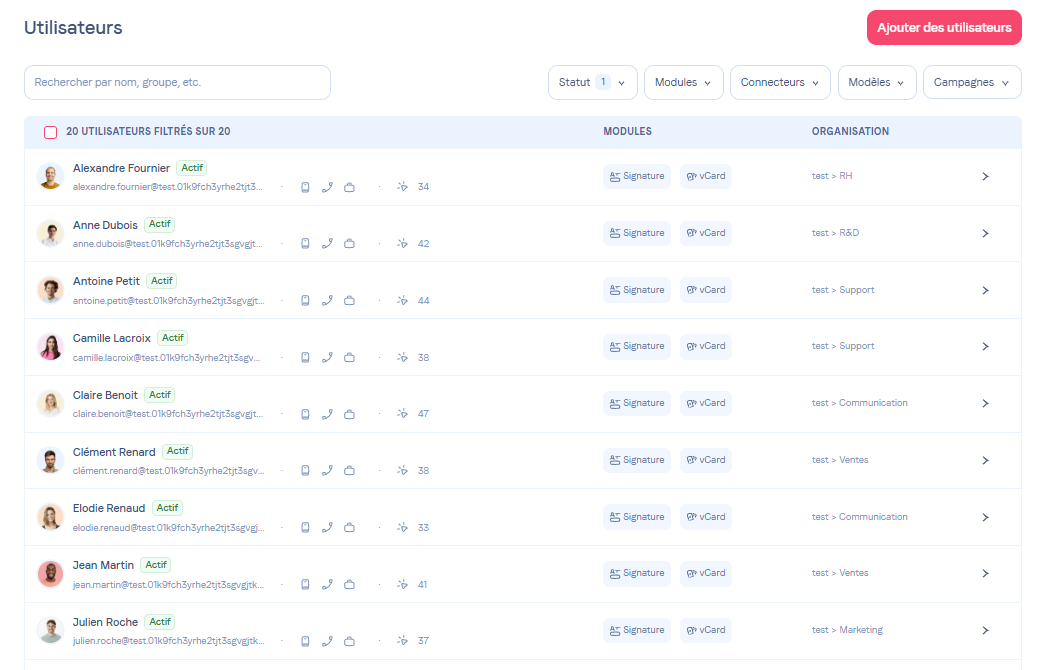
Task: Click the mobile icon in Antoine Petit's row
Action: [305, 300]
